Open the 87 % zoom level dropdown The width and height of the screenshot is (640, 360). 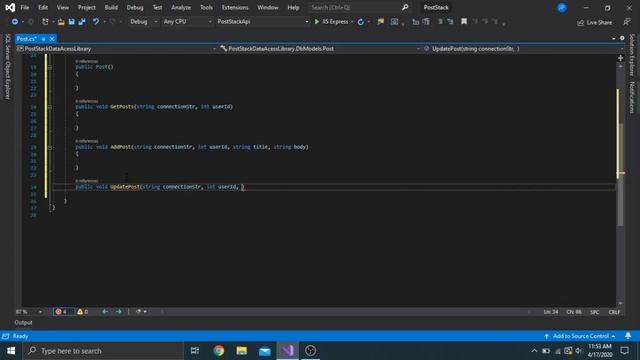pyautogui.click(x=29, y=311)
